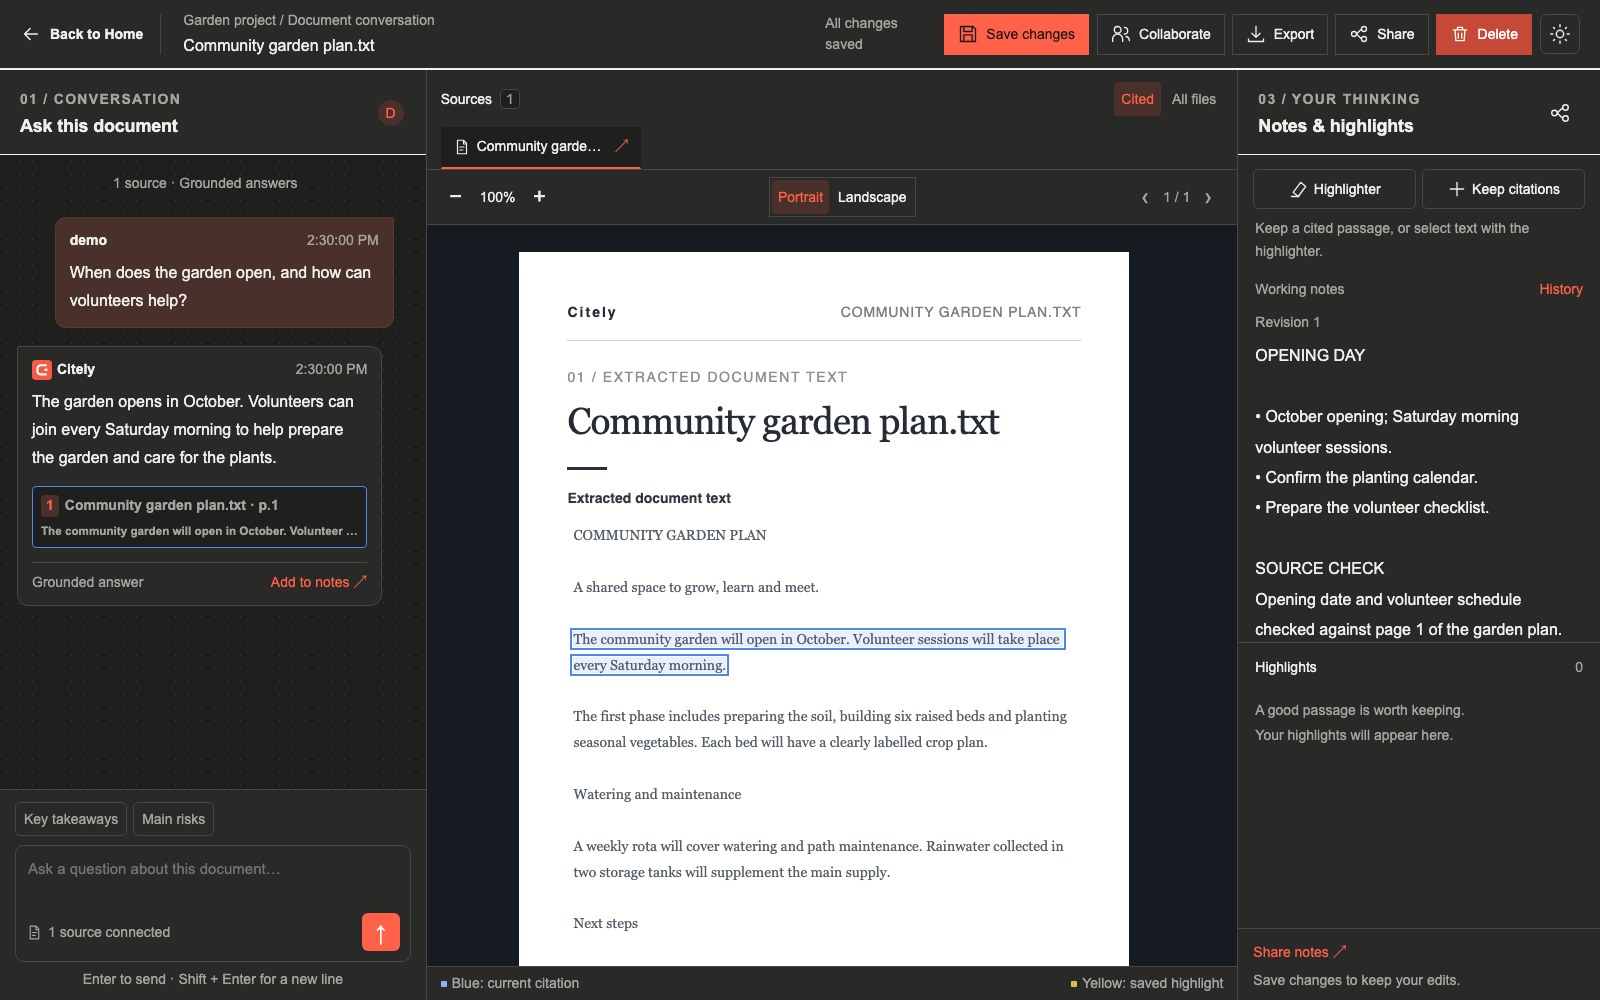Screen dimensions: 1600x1000
Task: Switch sources filter to Cited
Action: [x=1137, y=99]
